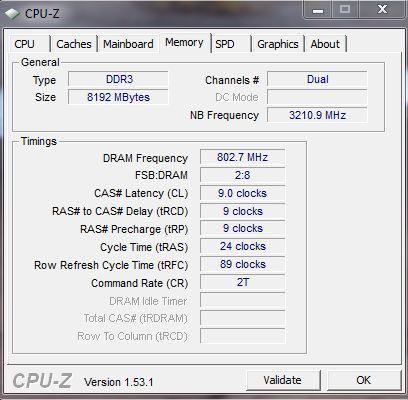Click the CPU-Z title bar icon
This screenshot has width=408, height=400.
tap(12, 14)
